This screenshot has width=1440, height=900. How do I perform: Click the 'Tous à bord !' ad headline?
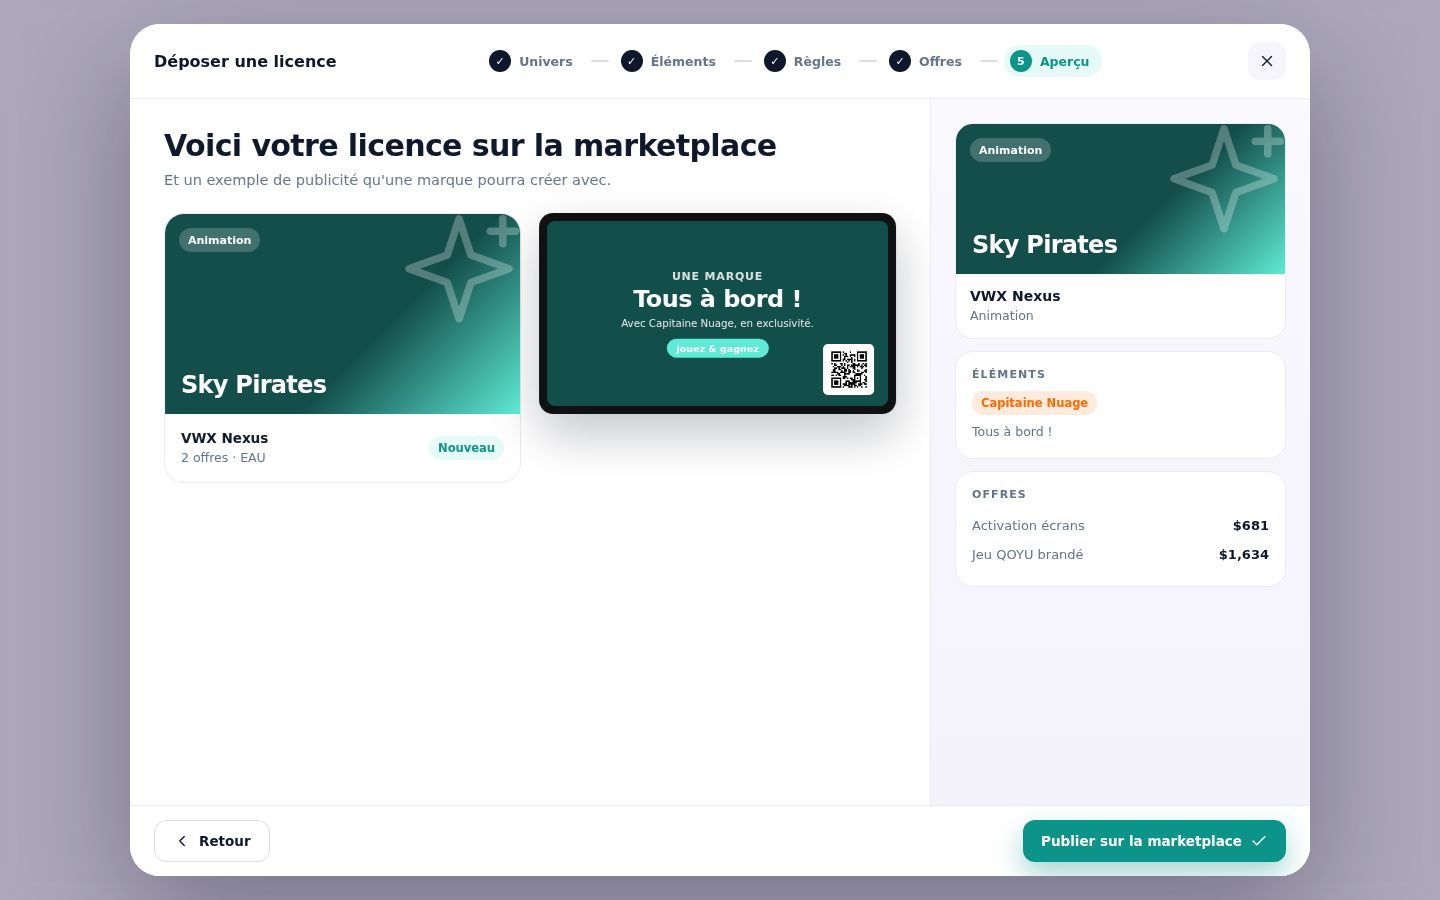point(717,298)
